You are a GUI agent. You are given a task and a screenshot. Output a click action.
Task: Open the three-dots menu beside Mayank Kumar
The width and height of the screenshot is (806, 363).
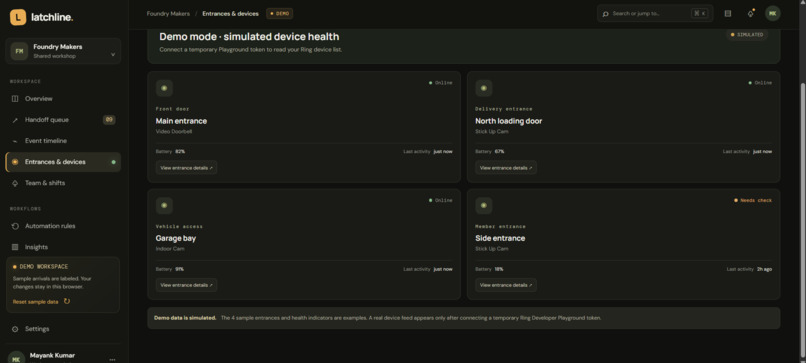(112, 359)
